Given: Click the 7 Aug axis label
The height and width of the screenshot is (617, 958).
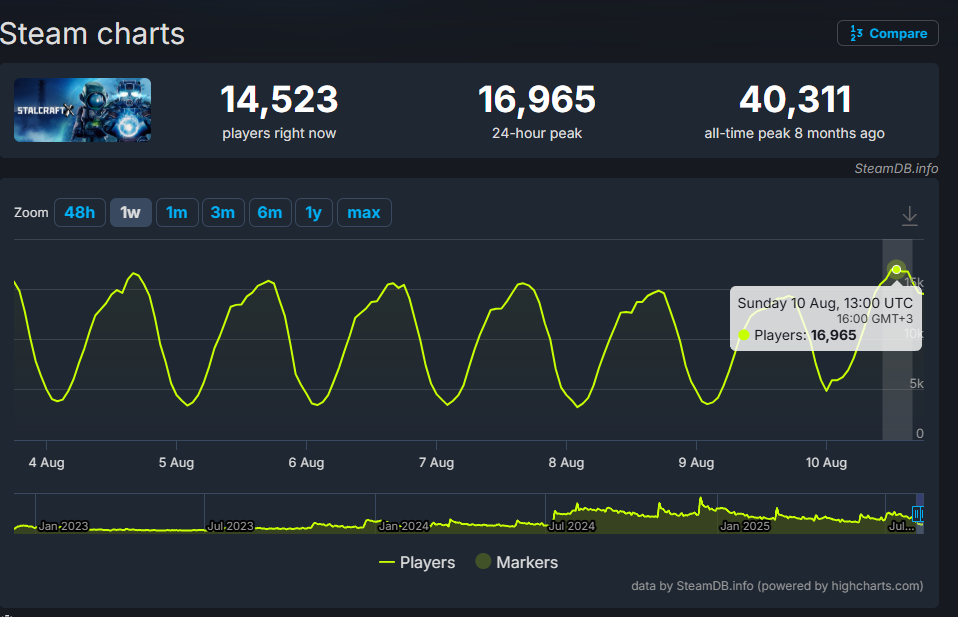Looking at the screenshot, I should tap(436, 462).
